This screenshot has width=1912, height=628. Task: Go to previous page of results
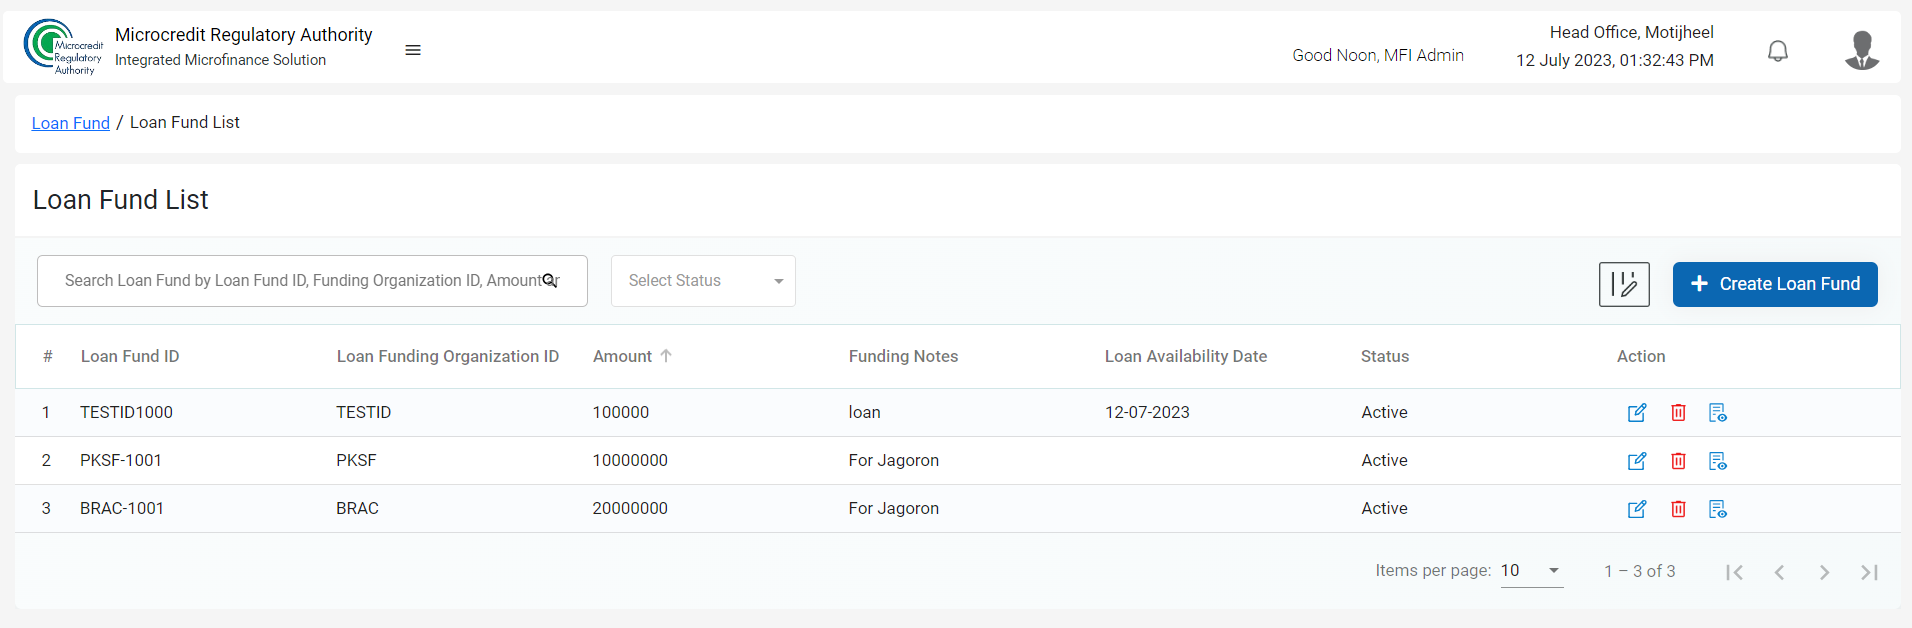pos(1779,572)
